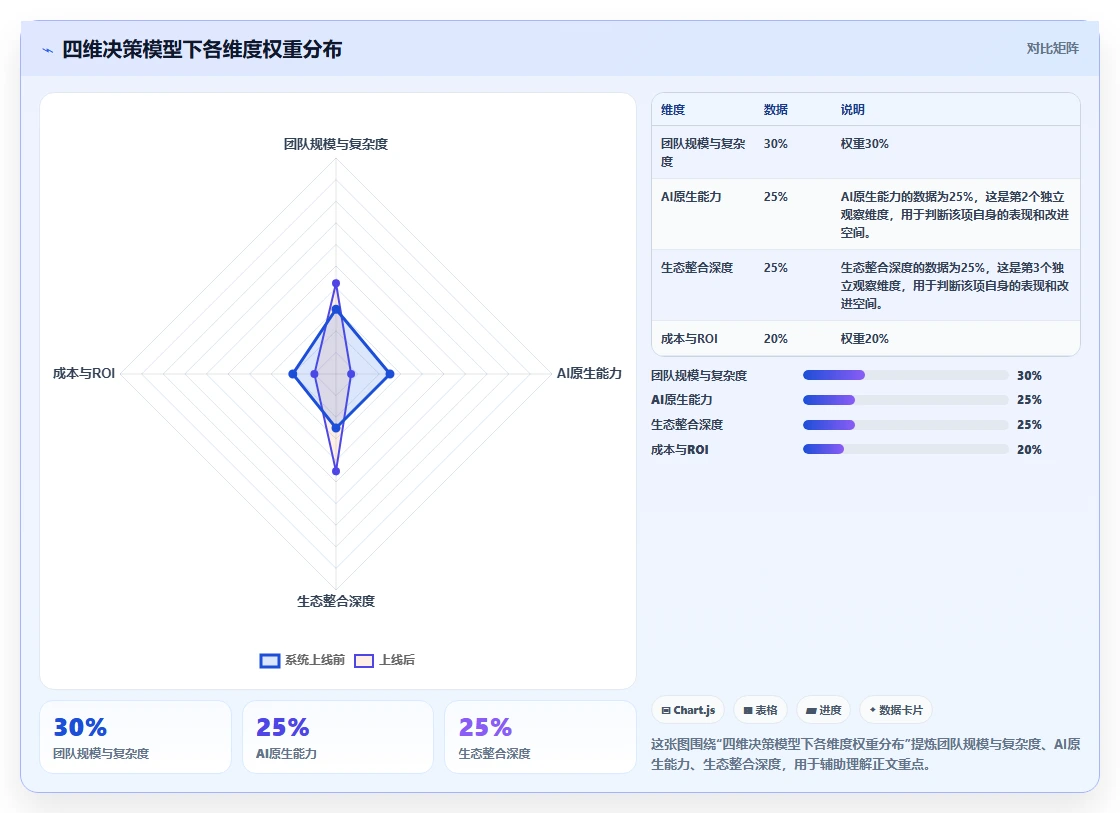Viewport: 1120px width, 813px height.
Task: Click radar axis label AI原生能力
Action: [589, 373]
